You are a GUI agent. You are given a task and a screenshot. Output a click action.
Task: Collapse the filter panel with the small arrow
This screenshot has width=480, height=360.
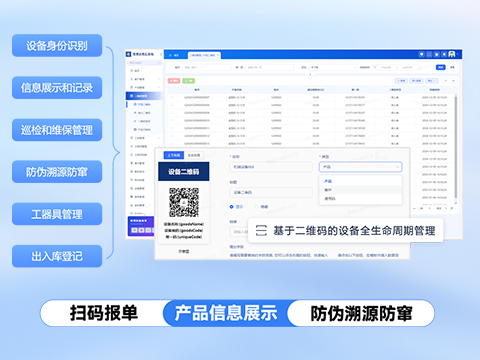coord(310,75)
